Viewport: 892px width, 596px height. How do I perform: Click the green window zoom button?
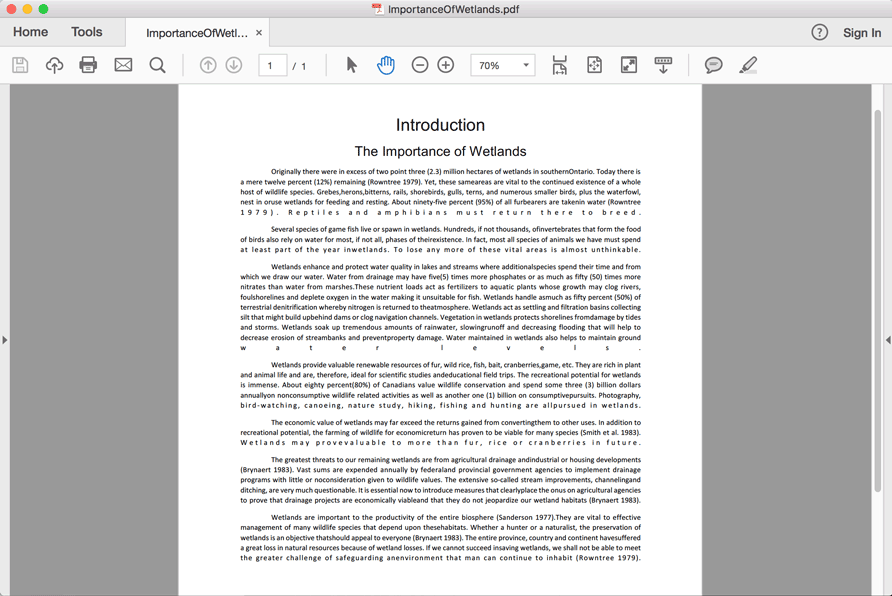pos(43,9)
